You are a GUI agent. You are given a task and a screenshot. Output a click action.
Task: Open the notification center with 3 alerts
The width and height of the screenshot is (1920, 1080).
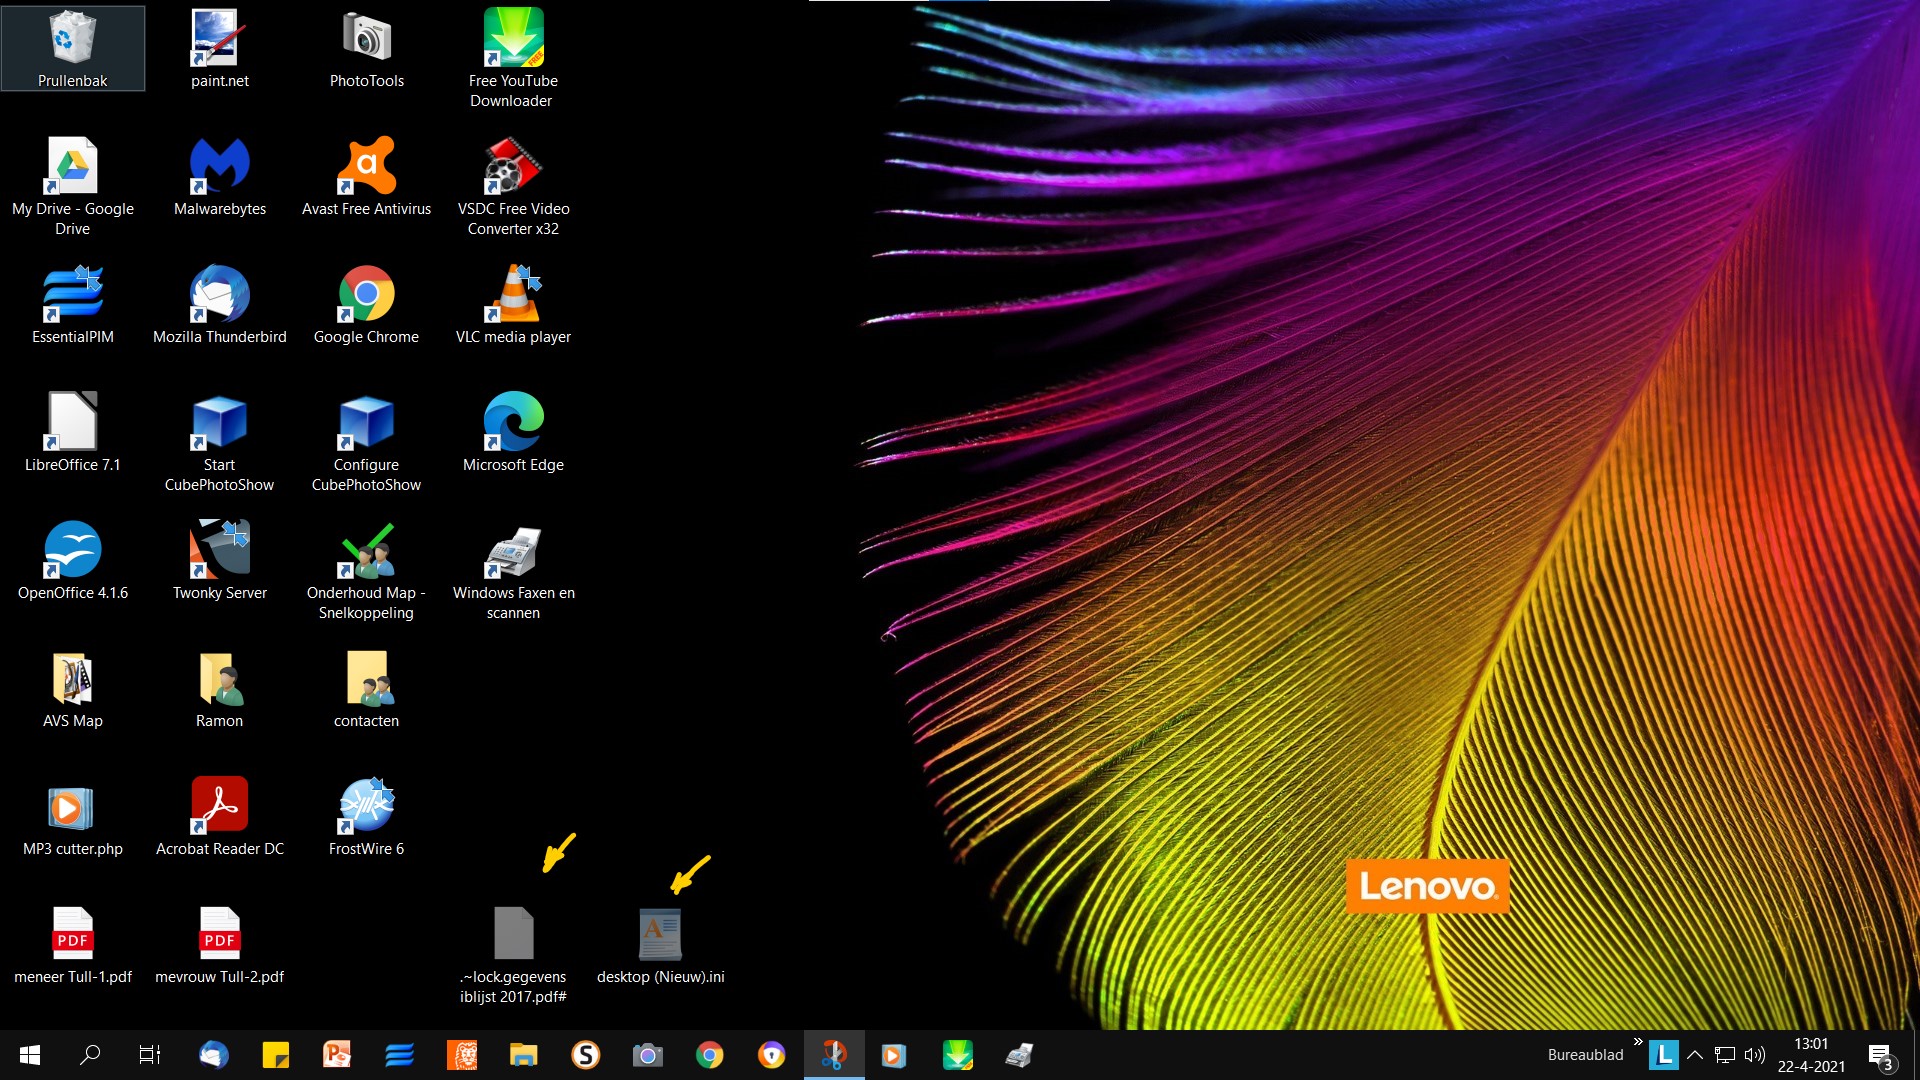[x=1880, y=1056]
